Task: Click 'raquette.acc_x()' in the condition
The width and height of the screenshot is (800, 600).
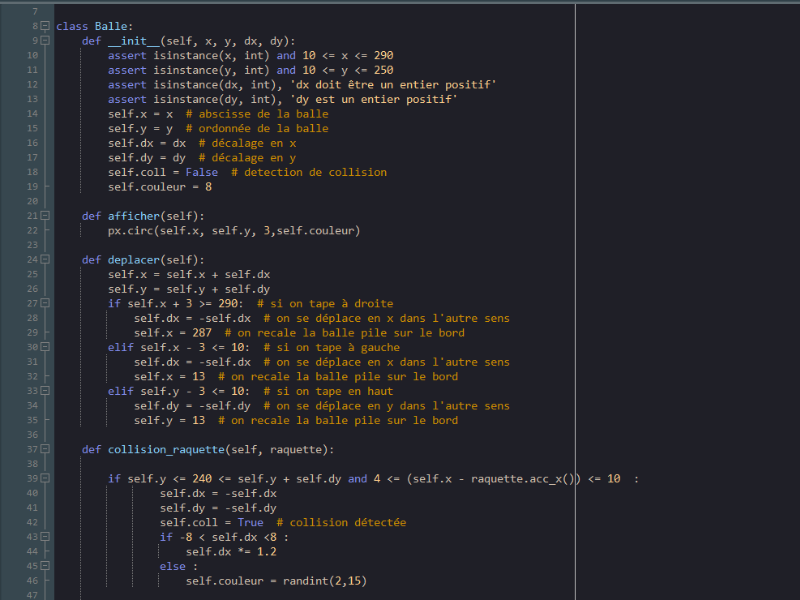Action: click(x=523, y=479)
